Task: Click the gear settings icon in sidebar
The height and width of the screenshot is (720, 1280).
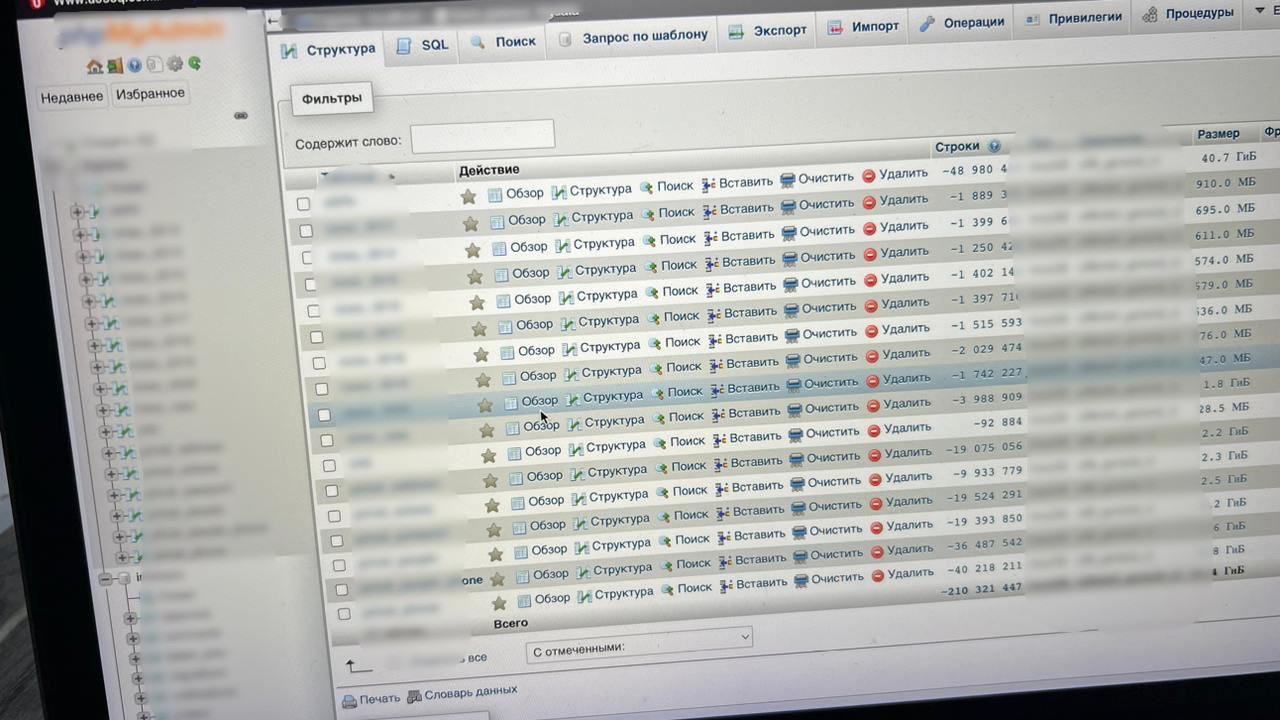Action: click(x=175, y=64)
